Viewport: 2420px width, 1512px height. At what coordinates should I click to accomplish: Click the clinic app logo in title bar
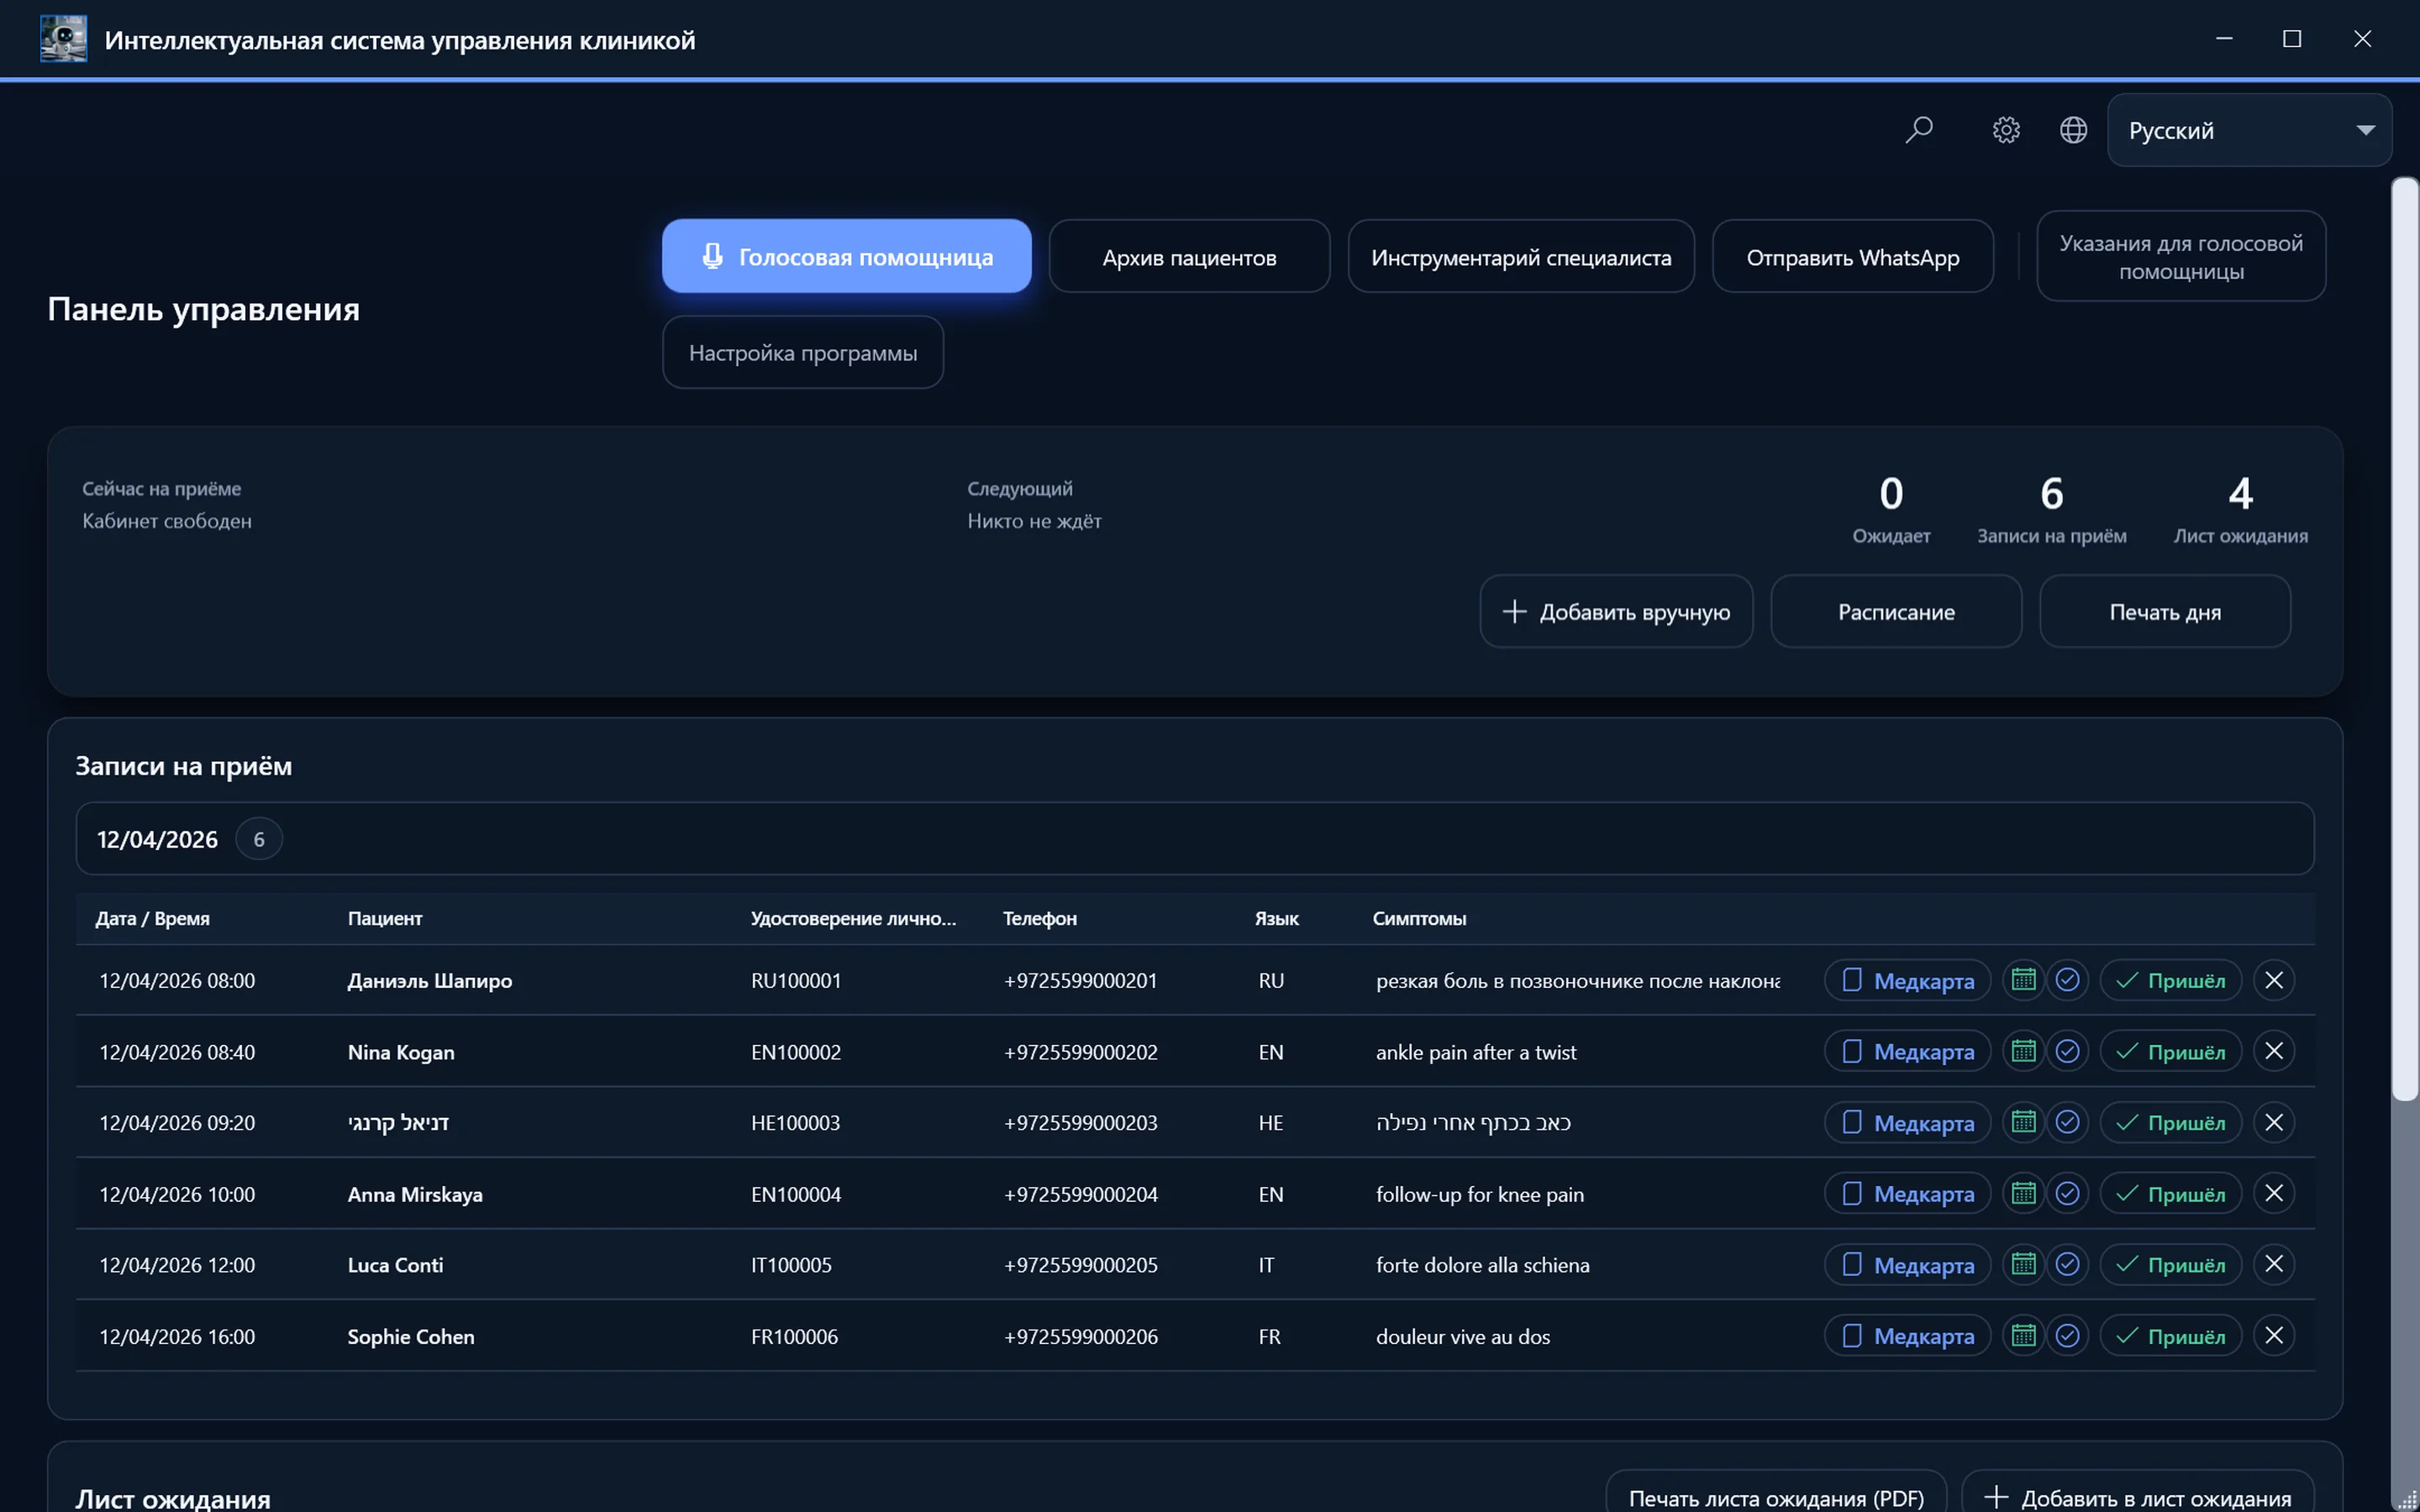coord(63,39)
